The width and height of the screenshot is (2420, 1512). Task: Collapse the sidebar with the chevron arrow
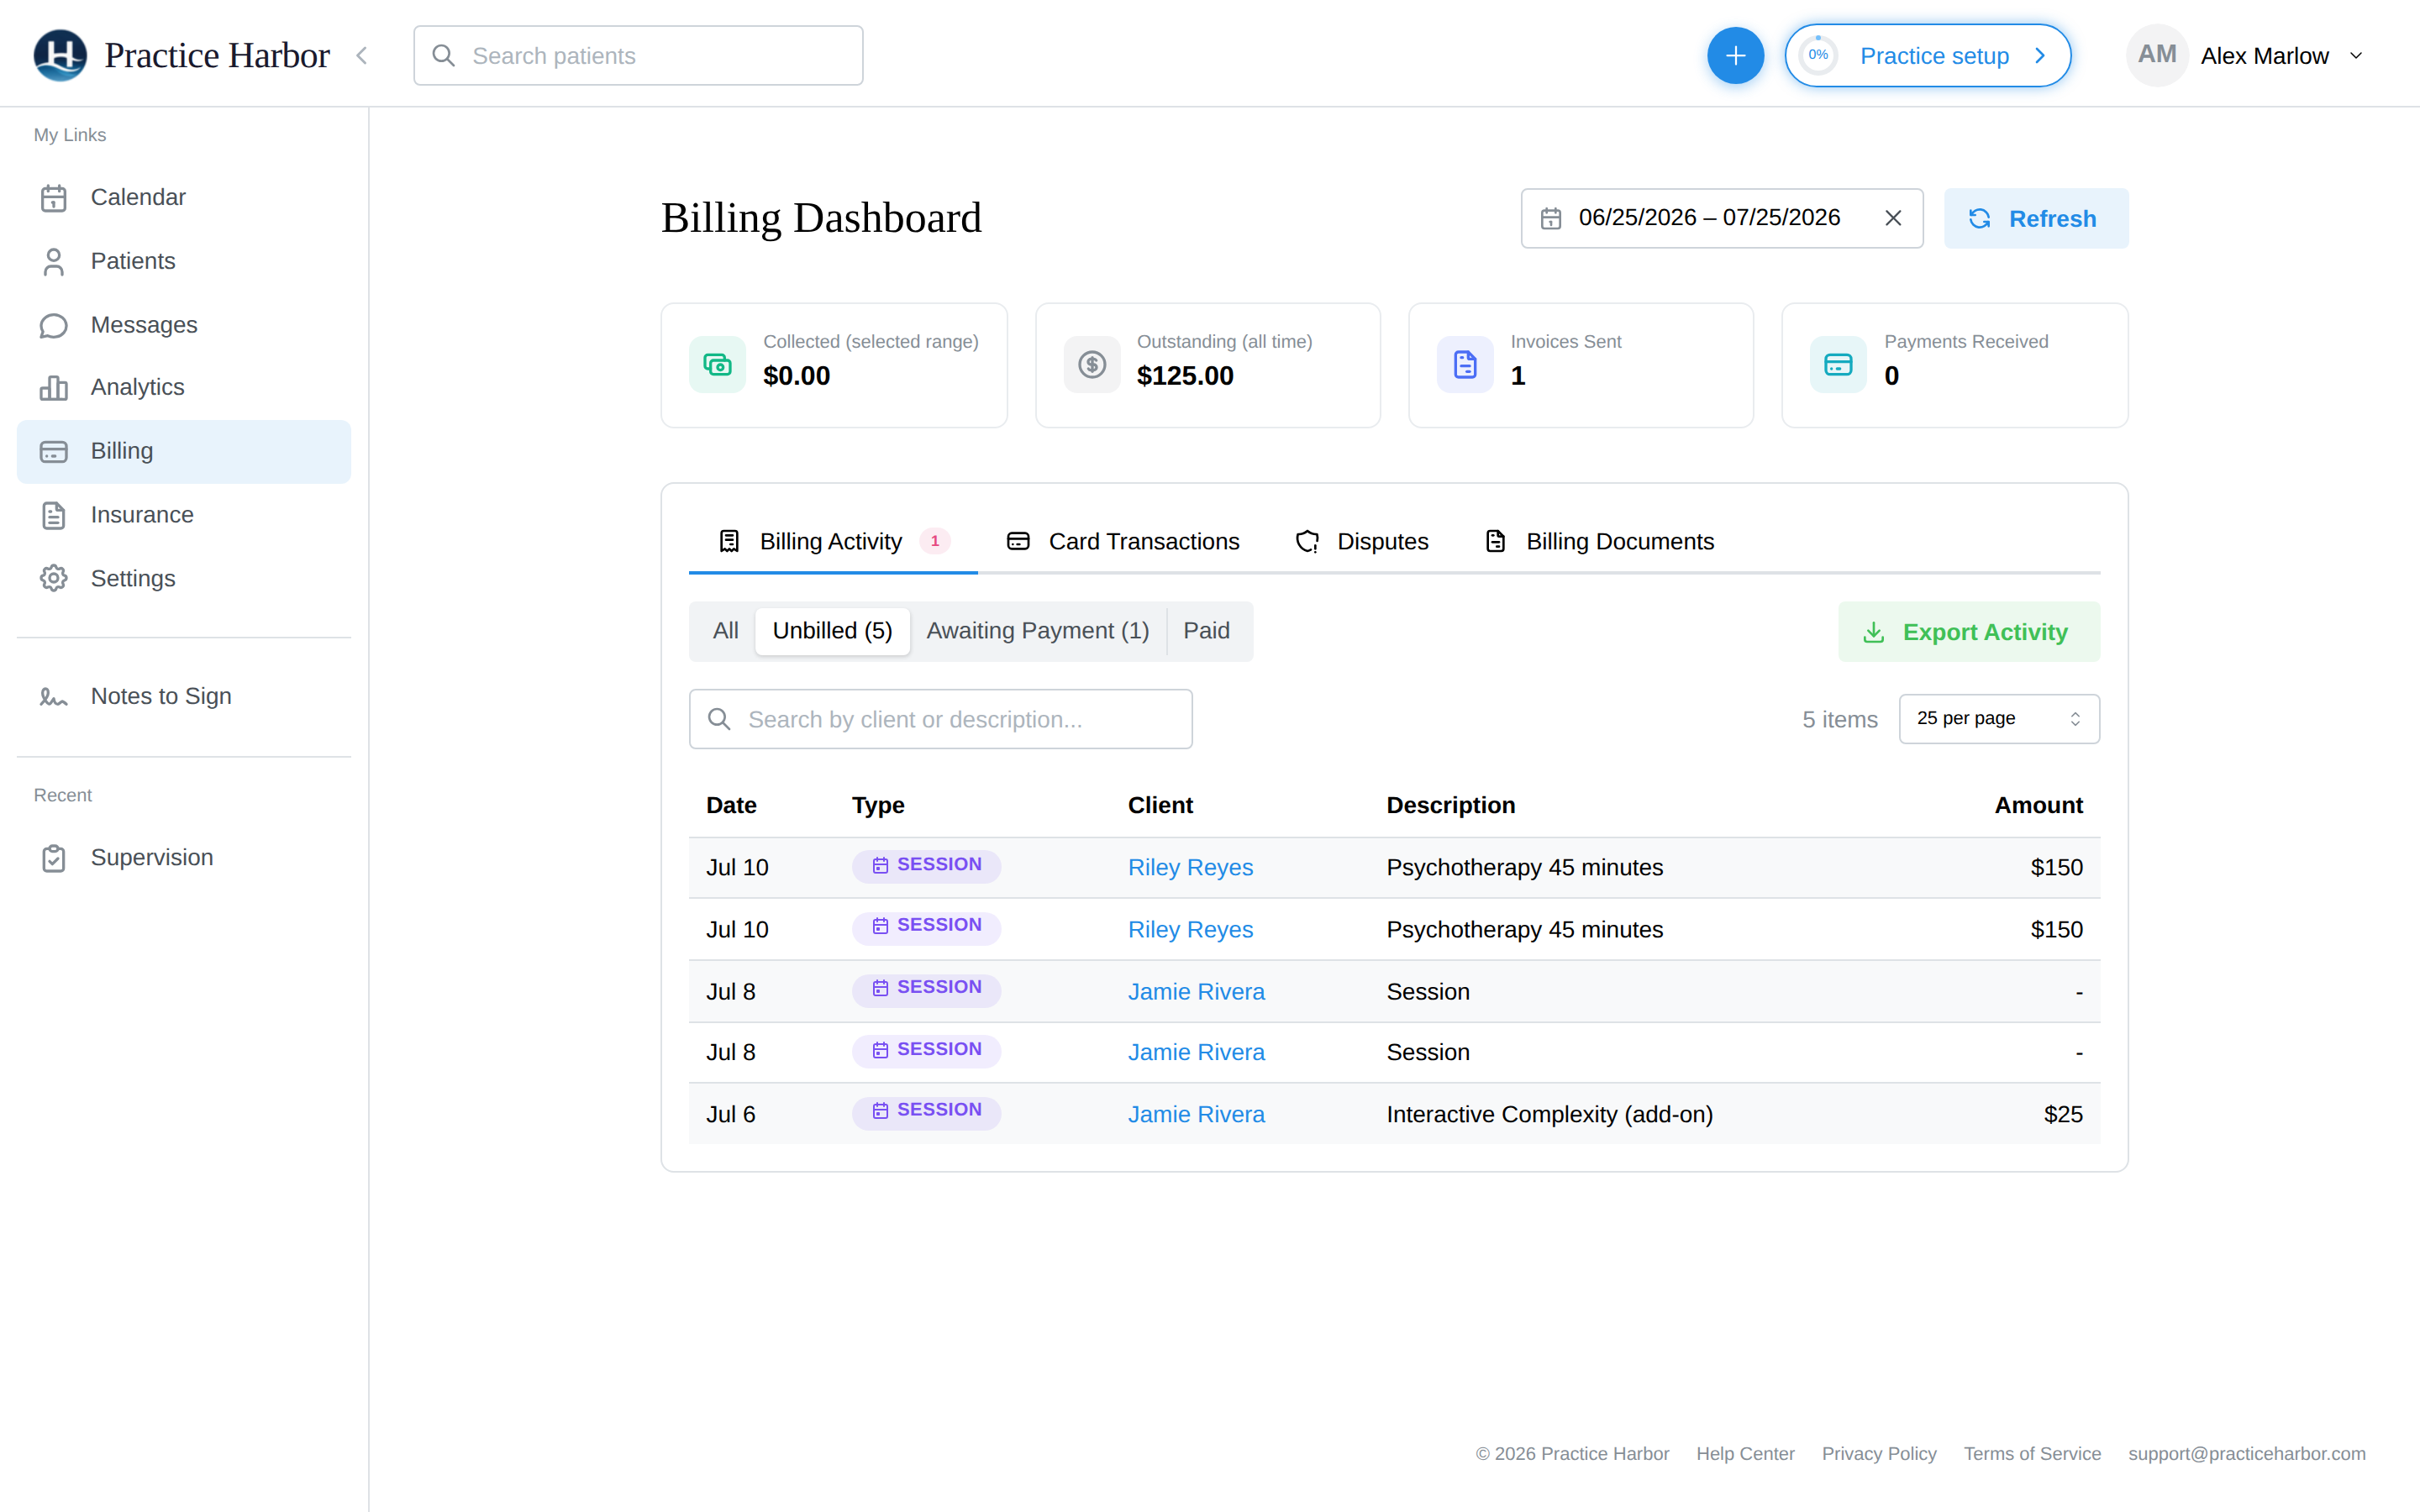[x=362, y=56]
